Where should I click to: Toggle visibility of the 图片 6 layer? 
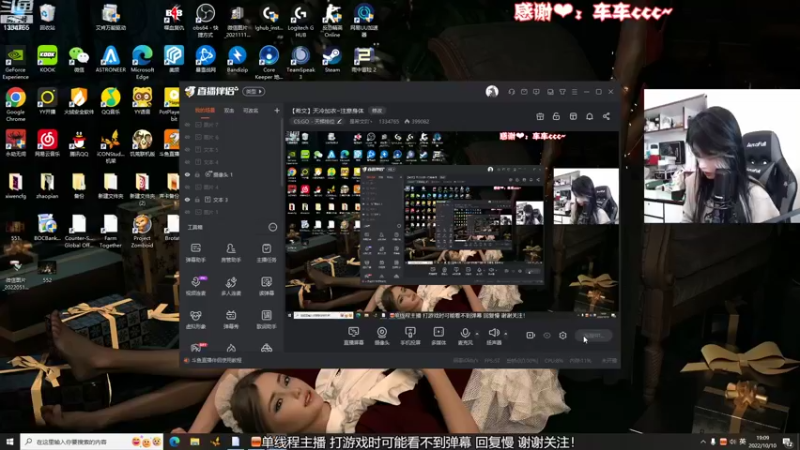pos(187,137)
